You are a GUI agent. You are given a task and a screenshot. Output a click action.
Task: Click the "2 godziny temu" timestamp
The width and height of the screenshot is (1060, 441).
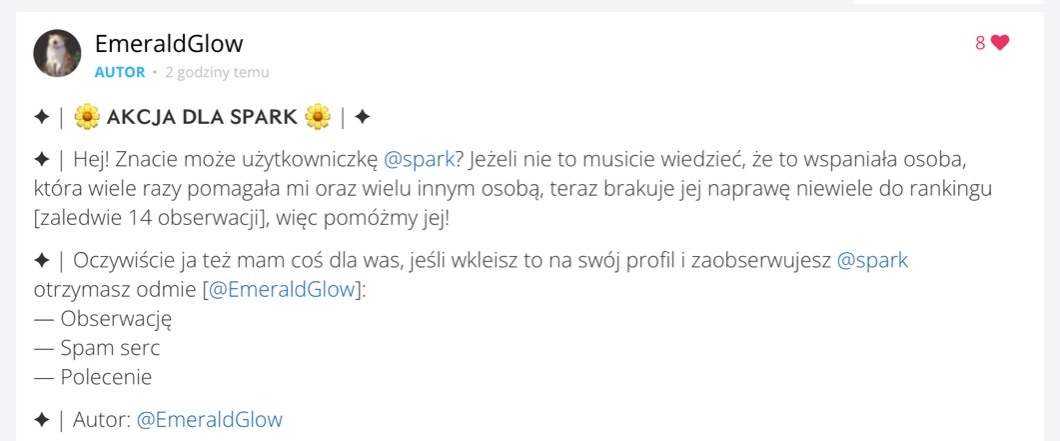pos(217,72)
